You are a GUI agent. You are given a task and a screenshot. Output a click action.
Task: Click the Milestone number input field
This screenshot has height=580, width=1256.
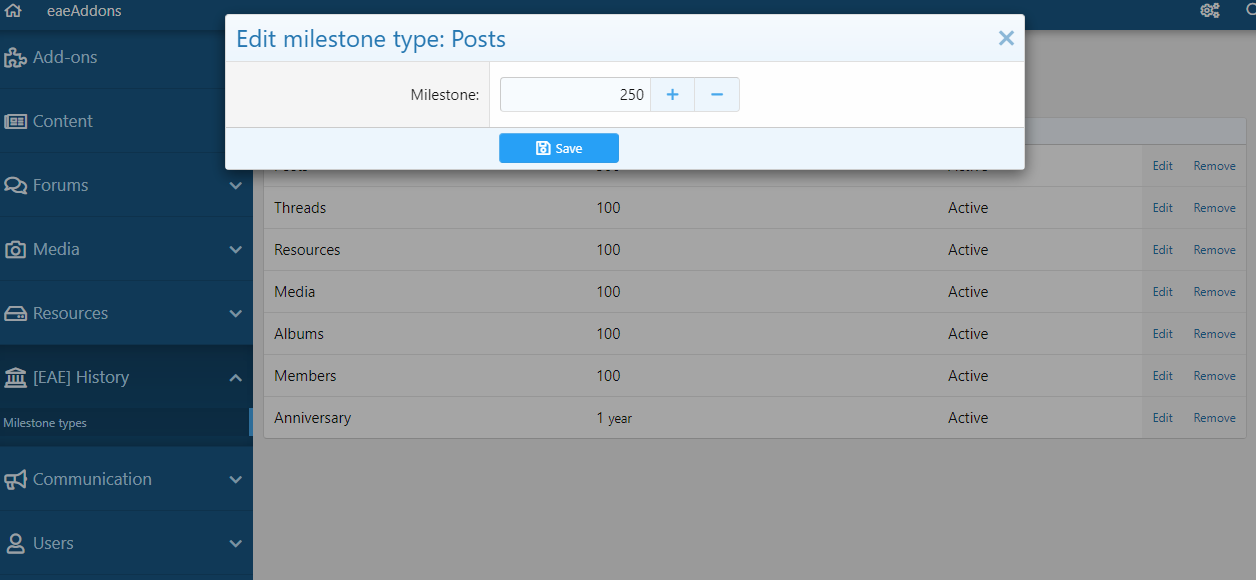point(575,95)
